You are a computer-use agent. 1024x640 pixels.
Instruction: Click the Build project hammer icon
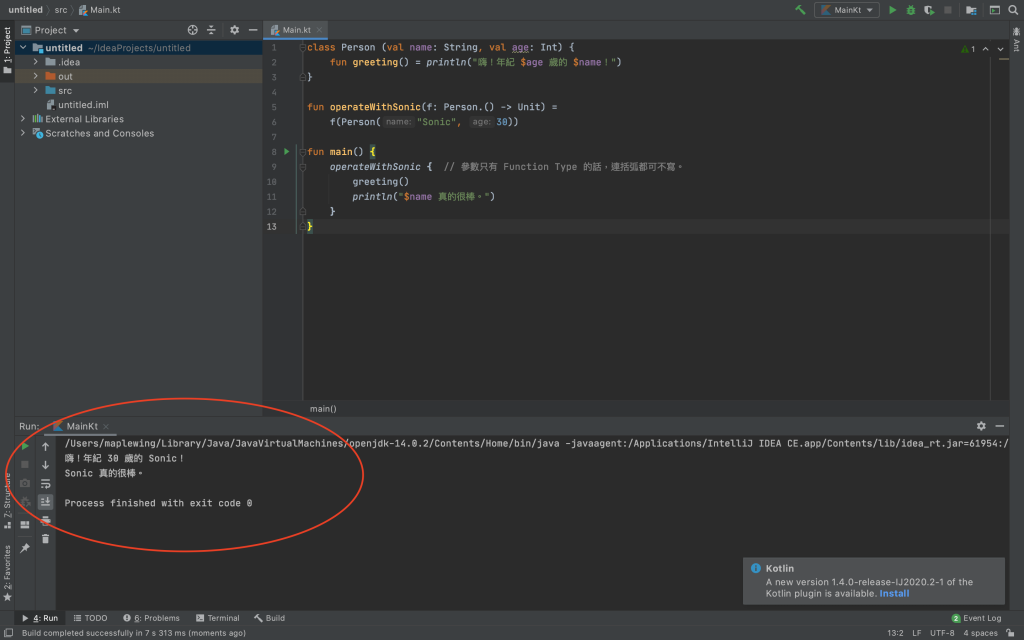point(800,10)
